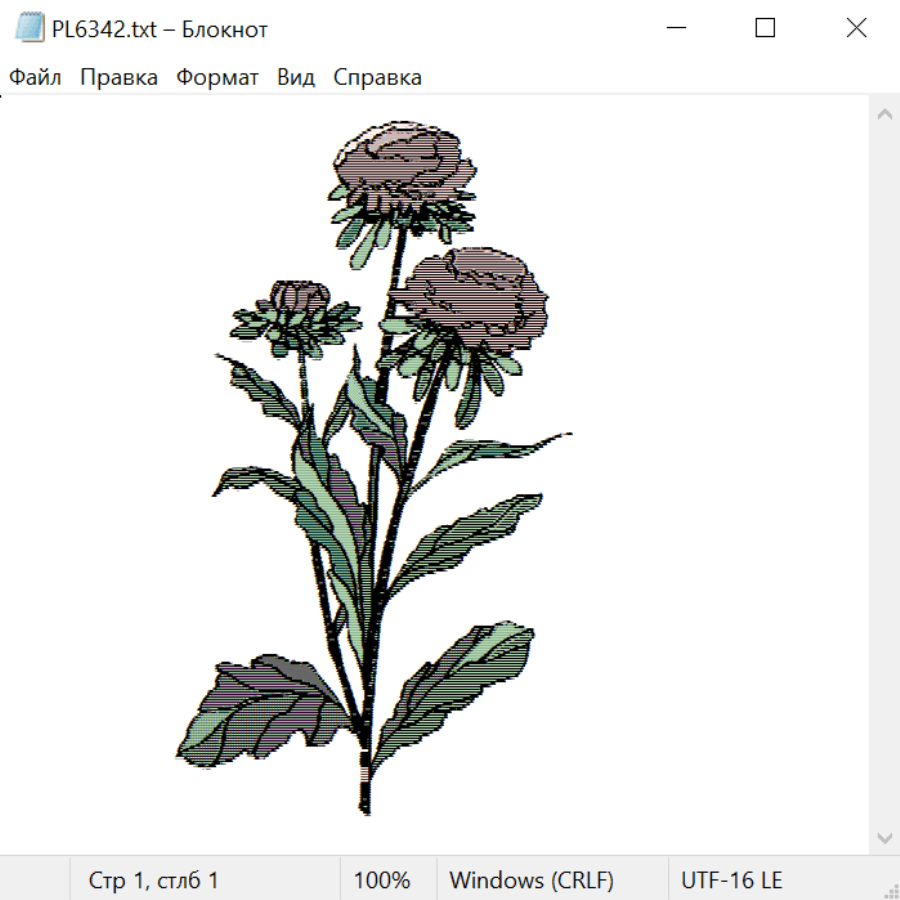Viewport: 900px width, 900px height.
Task: Click the Windows (CRLF) status field
Action: (x=531, y=880)
